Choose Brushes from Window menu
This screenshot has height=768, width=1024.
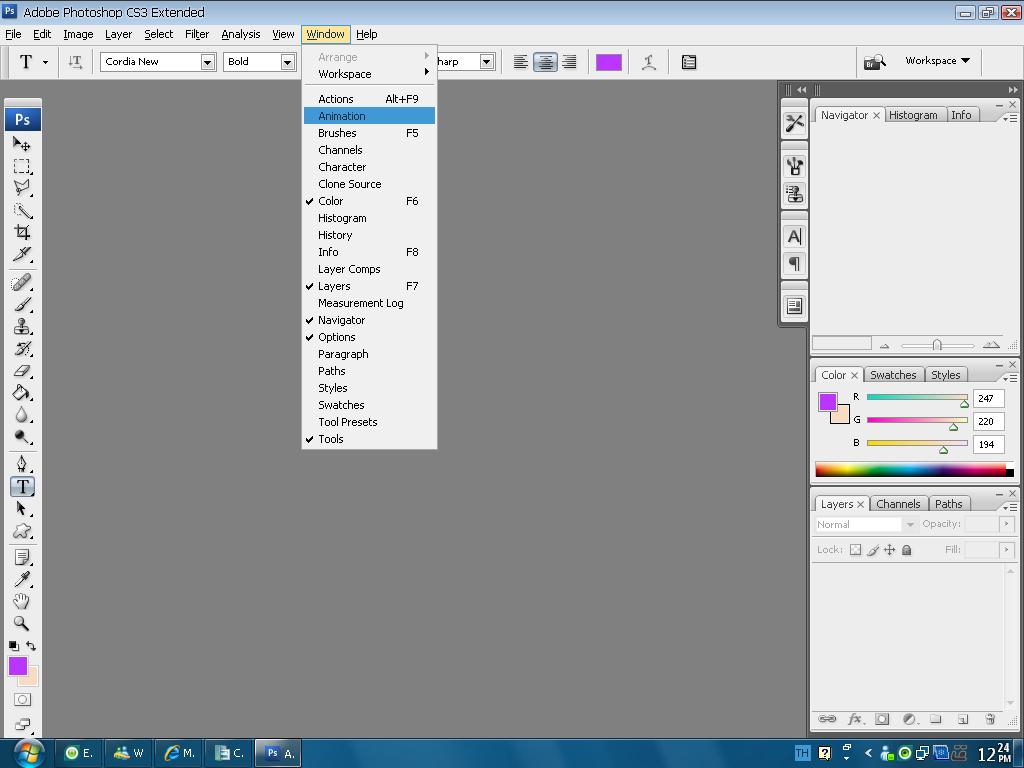tap(369, 133)
